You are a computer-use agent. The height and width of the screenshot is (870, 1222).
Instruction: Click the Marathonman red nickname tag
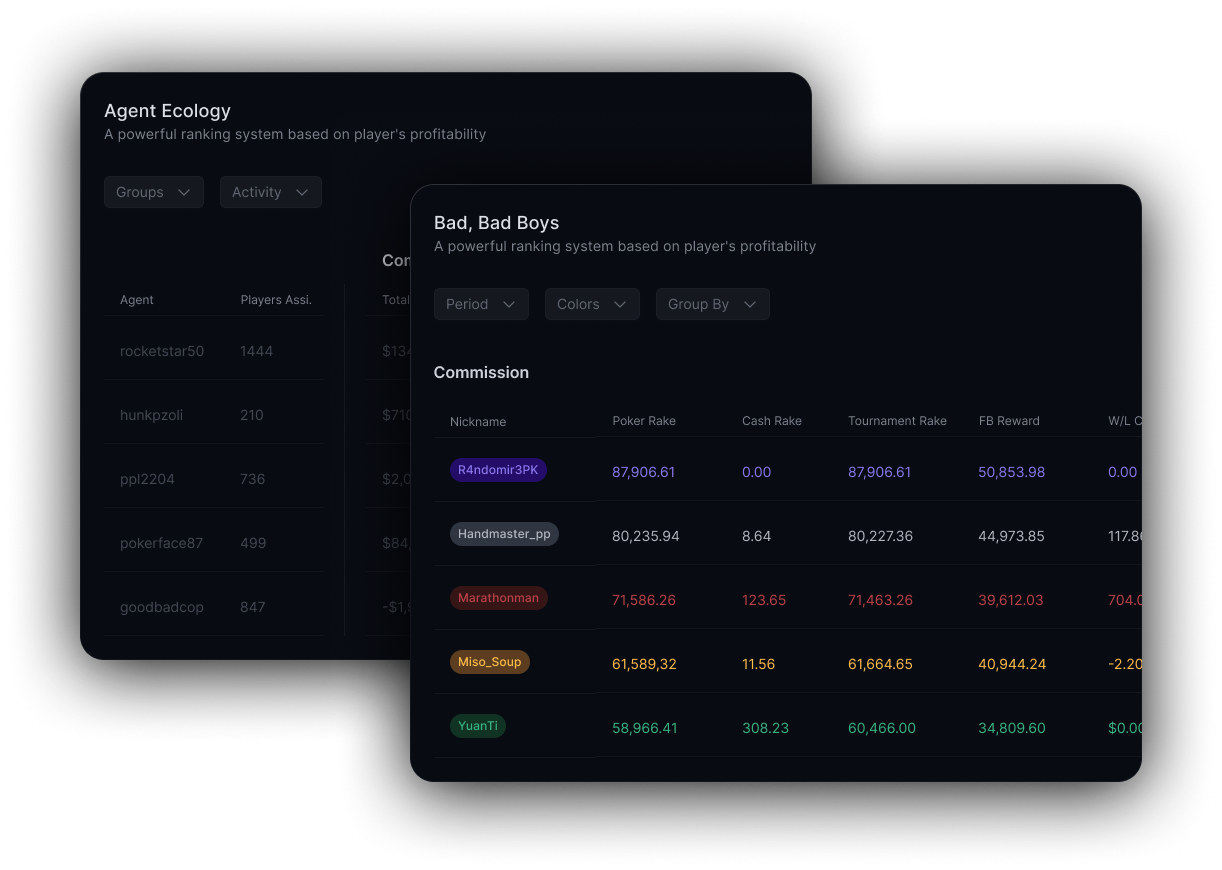click(498, 598)
